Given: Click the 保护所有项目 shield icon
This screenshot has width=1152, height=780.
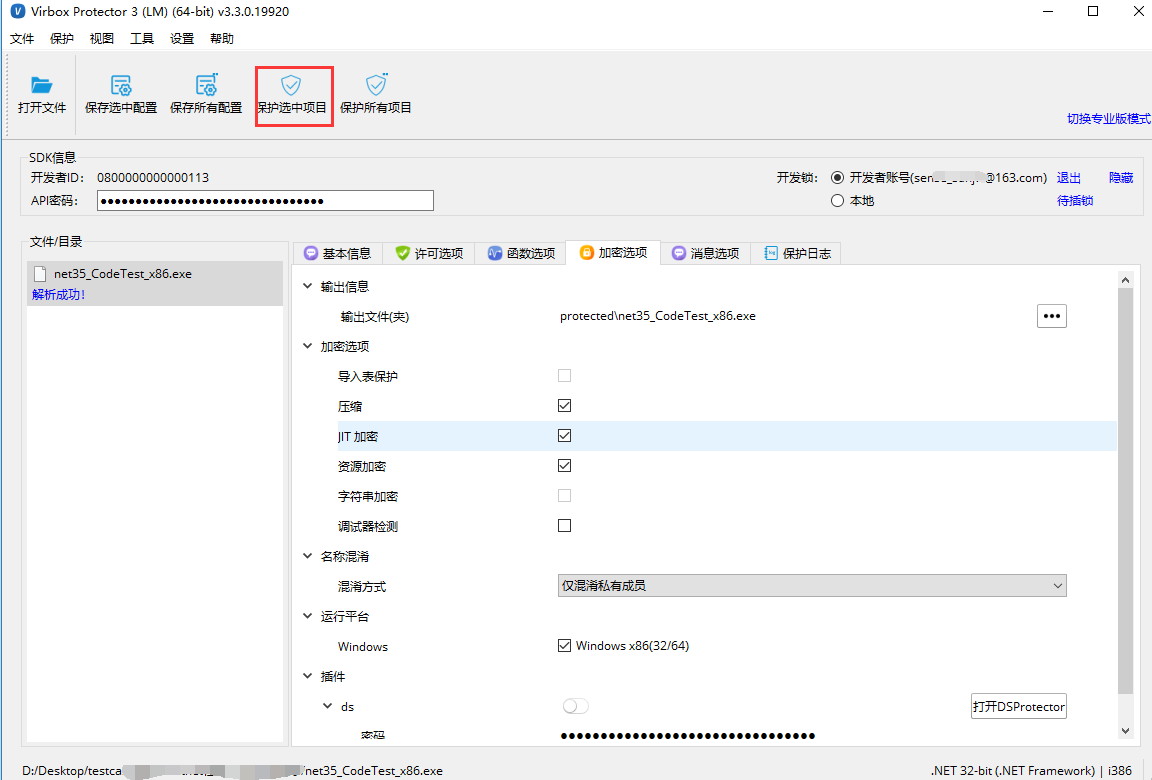Looking at the screenshot, I should tap(376, 85).
